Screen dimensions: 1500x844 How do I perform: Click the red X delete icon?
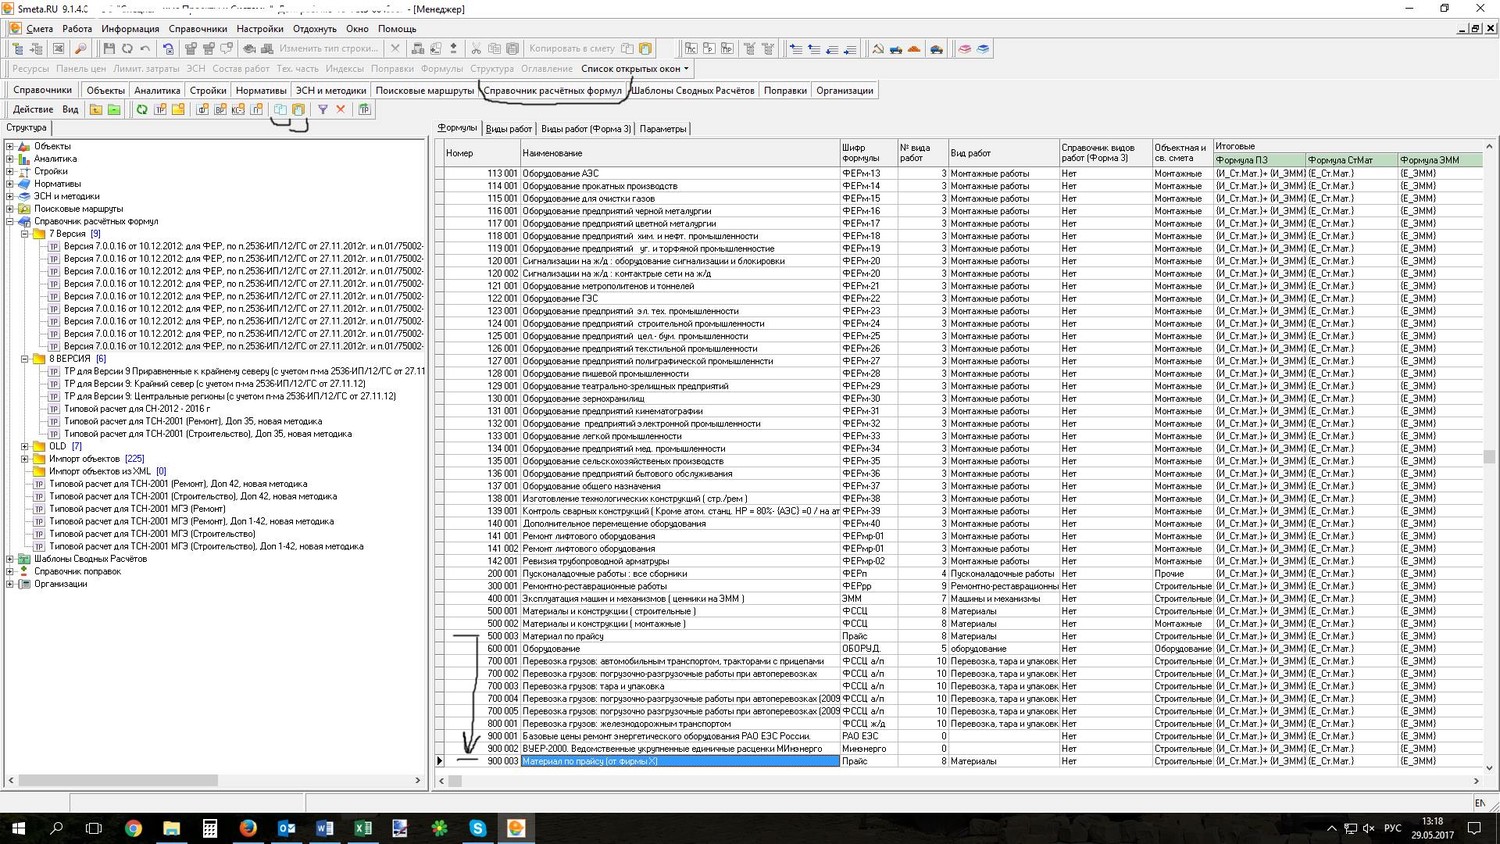click(x=341, y=109)
